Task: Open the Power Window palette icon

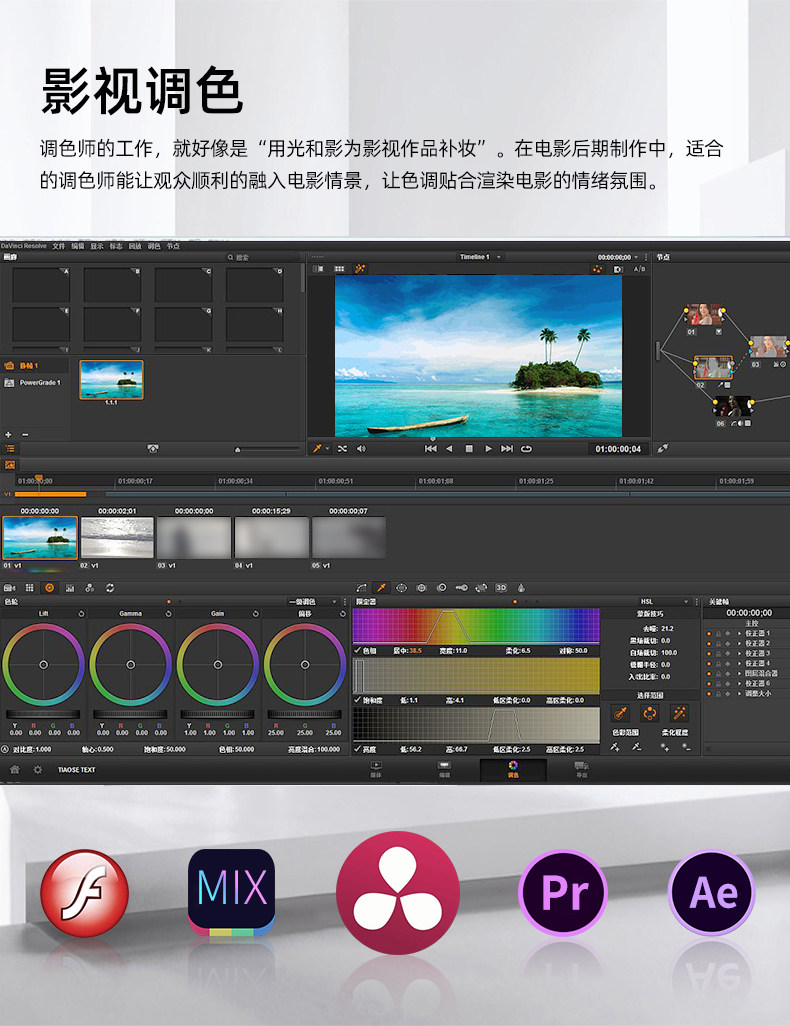Action: (x=401, y=588)
